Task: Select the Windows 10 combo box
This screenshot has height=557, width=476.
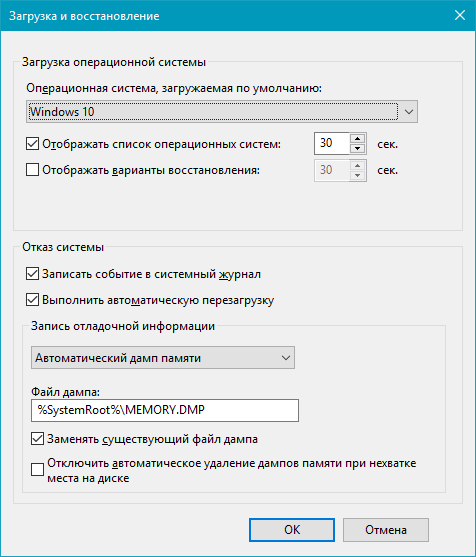Action: click(x=222, y=112)
